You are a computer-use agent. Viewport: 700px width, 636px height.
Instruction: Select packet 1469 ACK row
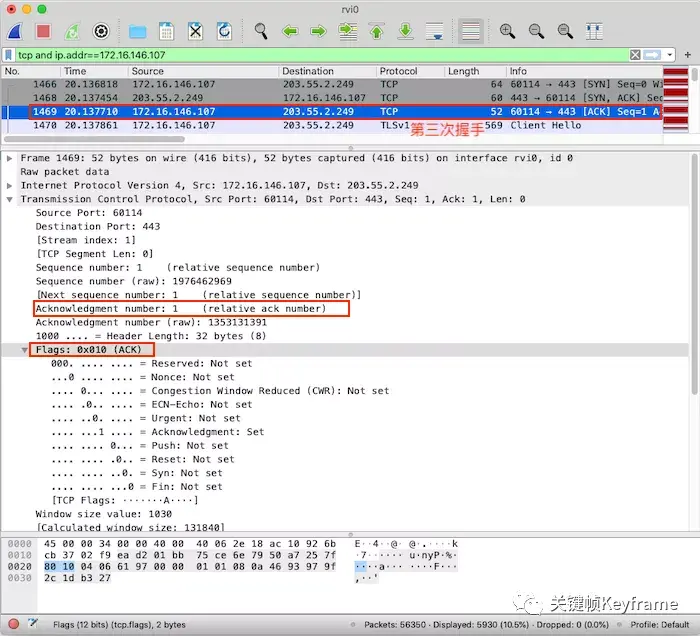[x=332, y=112]
